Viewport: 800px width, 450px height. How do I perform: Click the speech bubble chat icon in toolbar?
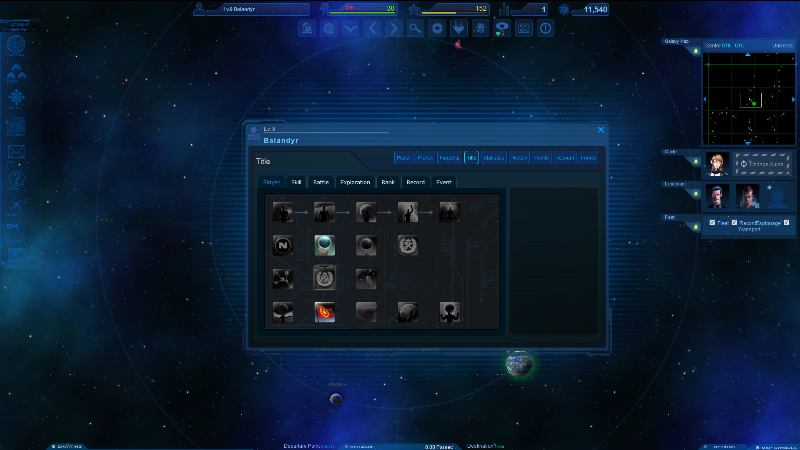(x=502, y=28)
